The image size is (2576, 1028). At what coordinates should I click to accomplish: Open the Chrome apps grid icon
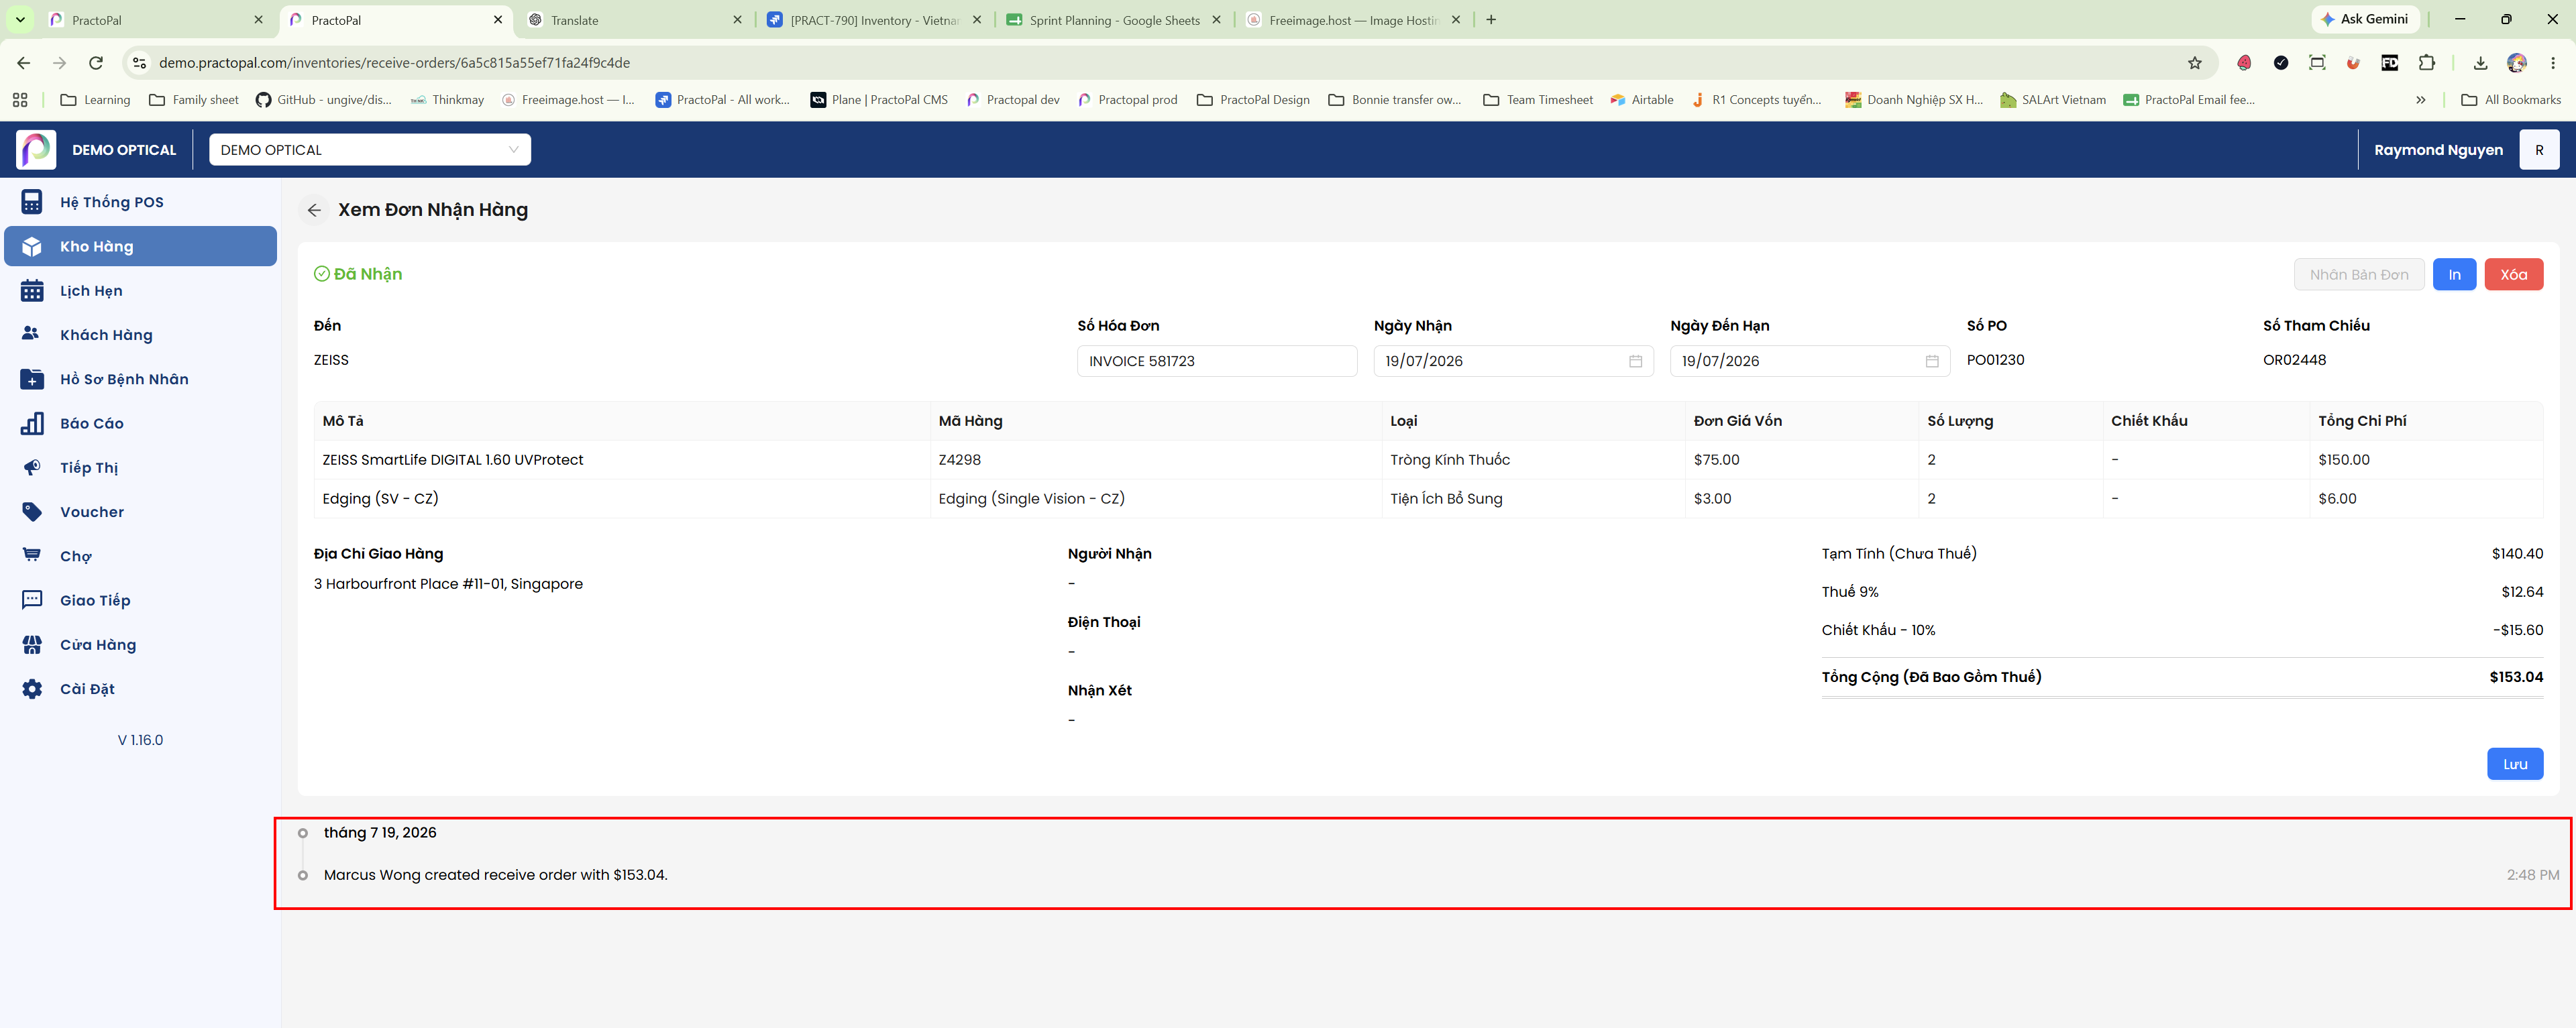(20, 100)
